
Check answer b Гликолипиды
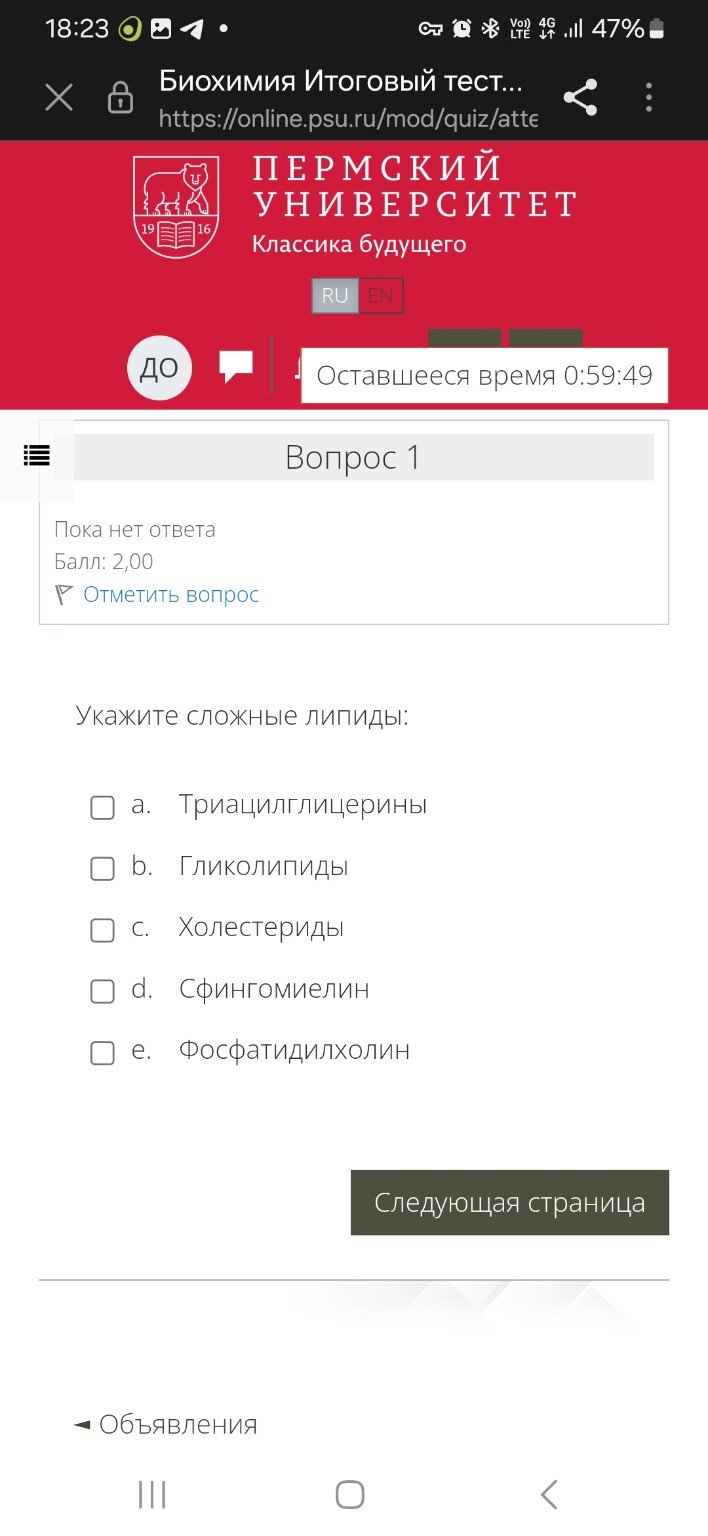(x=102, y=868)
